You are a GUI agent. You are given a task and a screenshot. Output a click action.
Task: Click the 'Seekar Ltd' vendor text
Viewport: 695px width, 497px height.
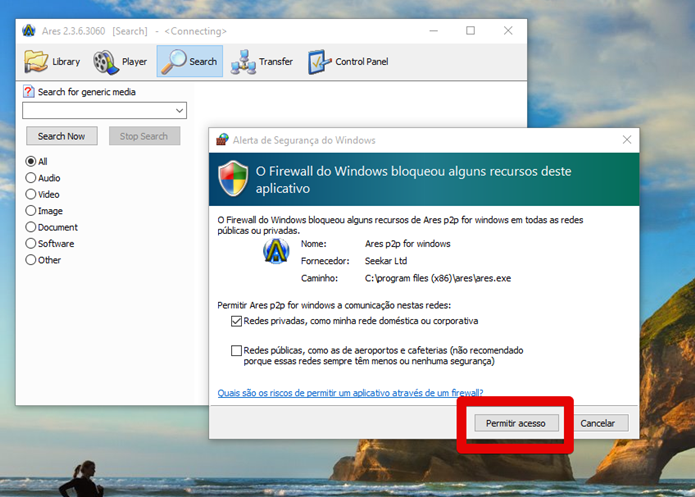point(386,261)
